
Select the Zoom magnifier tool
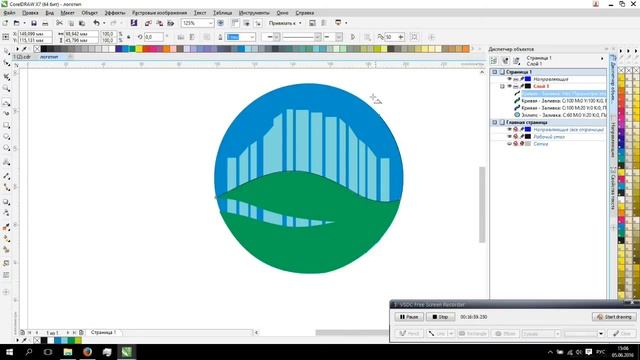coord(6,88)
